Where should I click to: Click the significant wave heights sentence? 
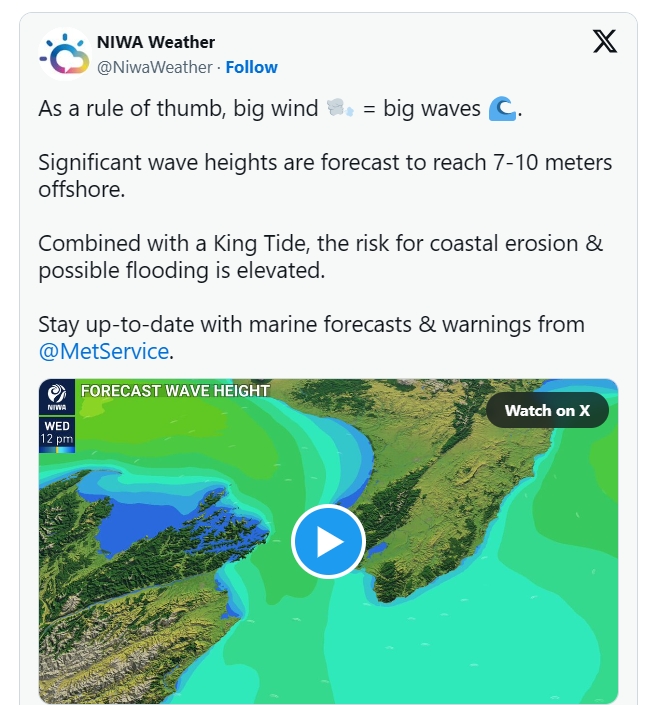[325, 175]
